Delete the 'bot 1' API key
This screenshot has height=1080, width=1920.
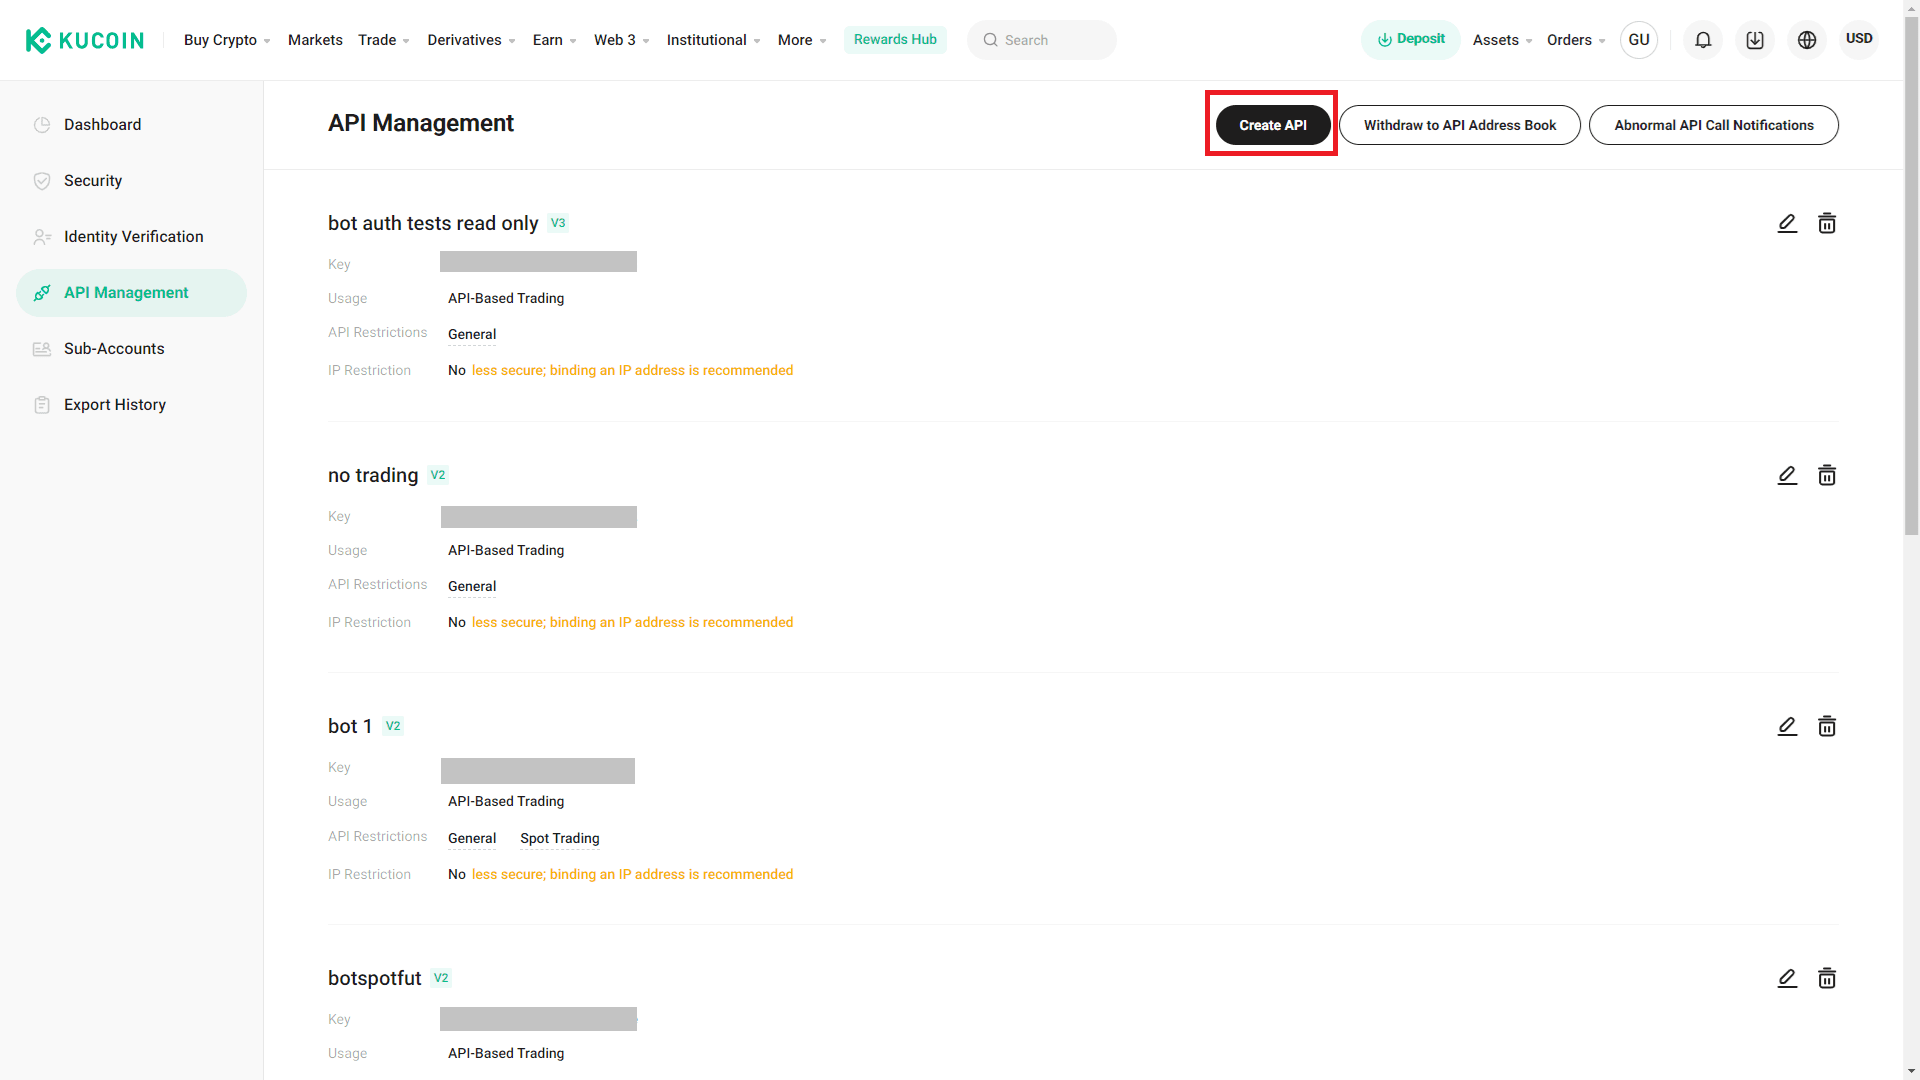(x=1827, y=726)
